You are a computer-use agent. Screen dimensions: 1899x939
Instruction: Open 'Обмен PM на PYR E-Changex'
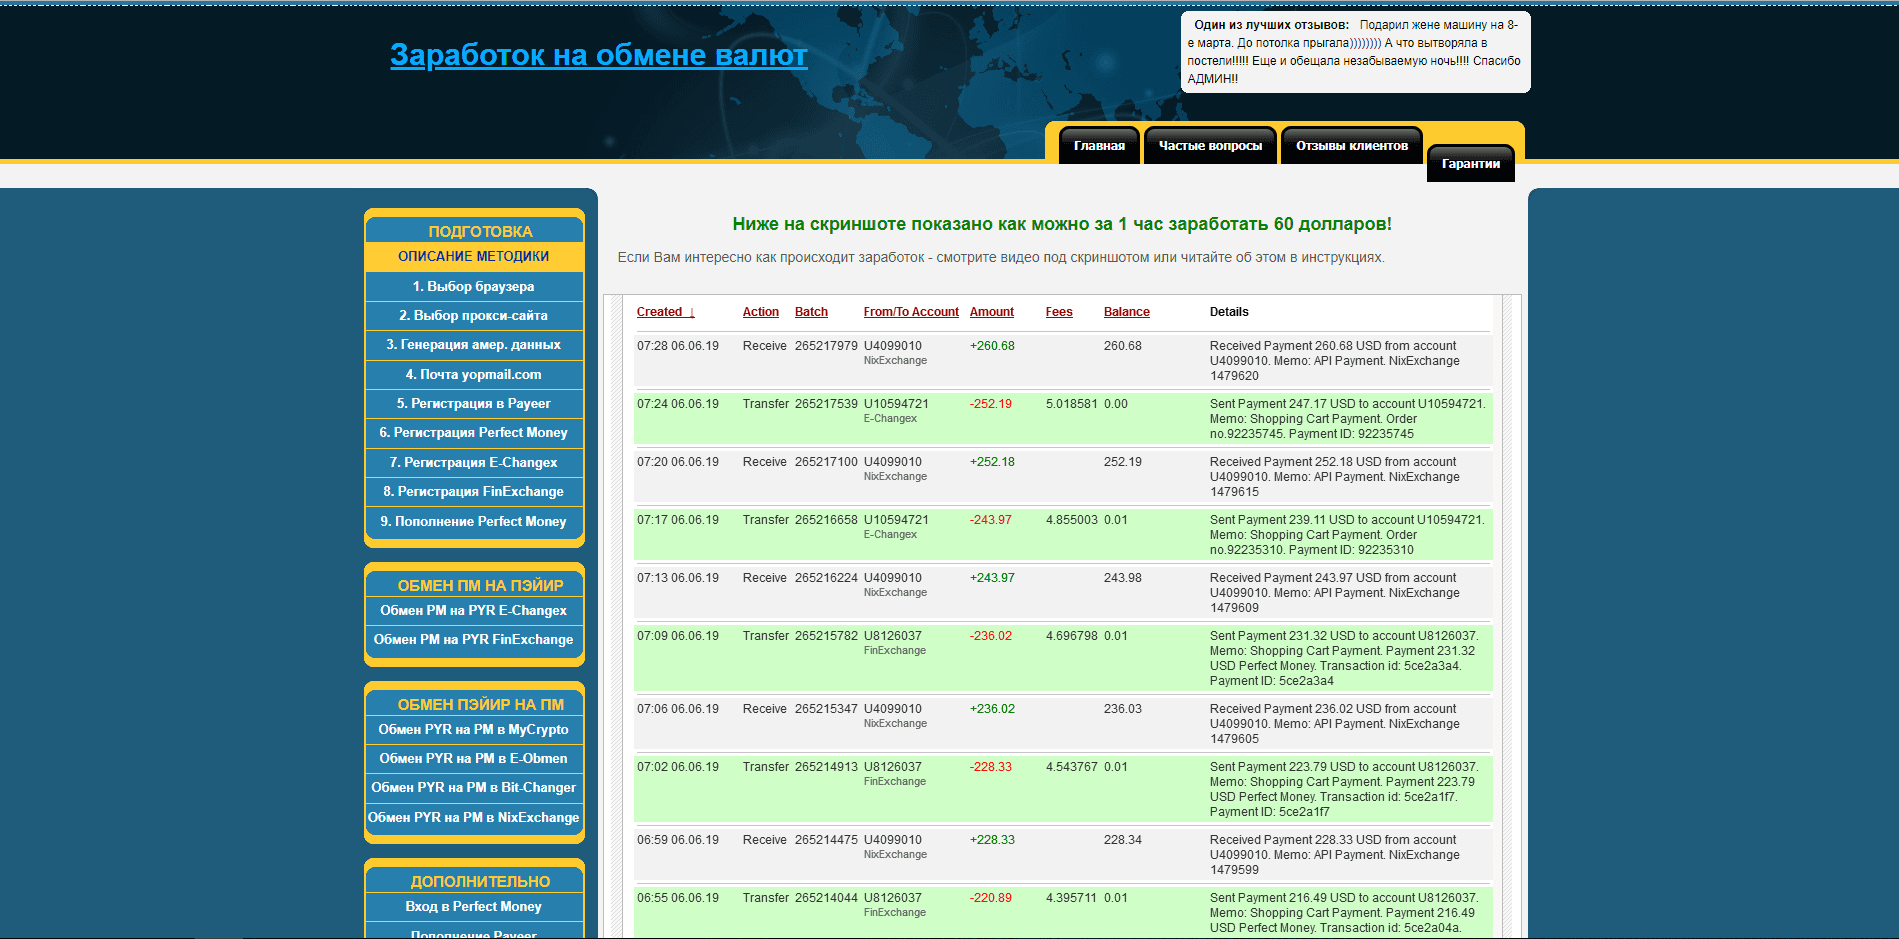tap(473, 611)
